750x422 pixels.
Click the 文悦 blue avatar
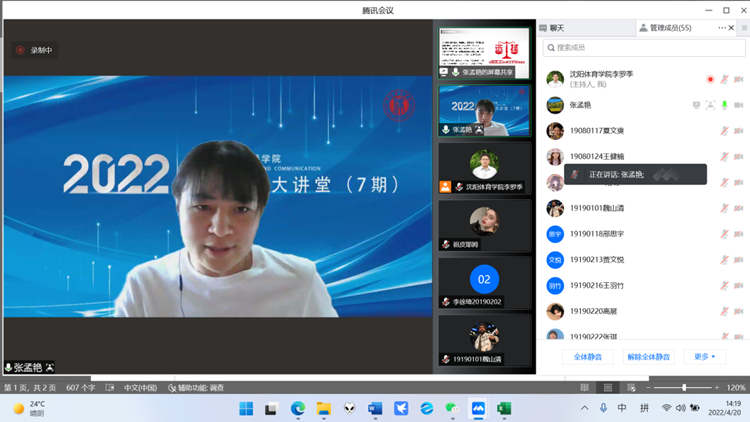pos(555,260)
